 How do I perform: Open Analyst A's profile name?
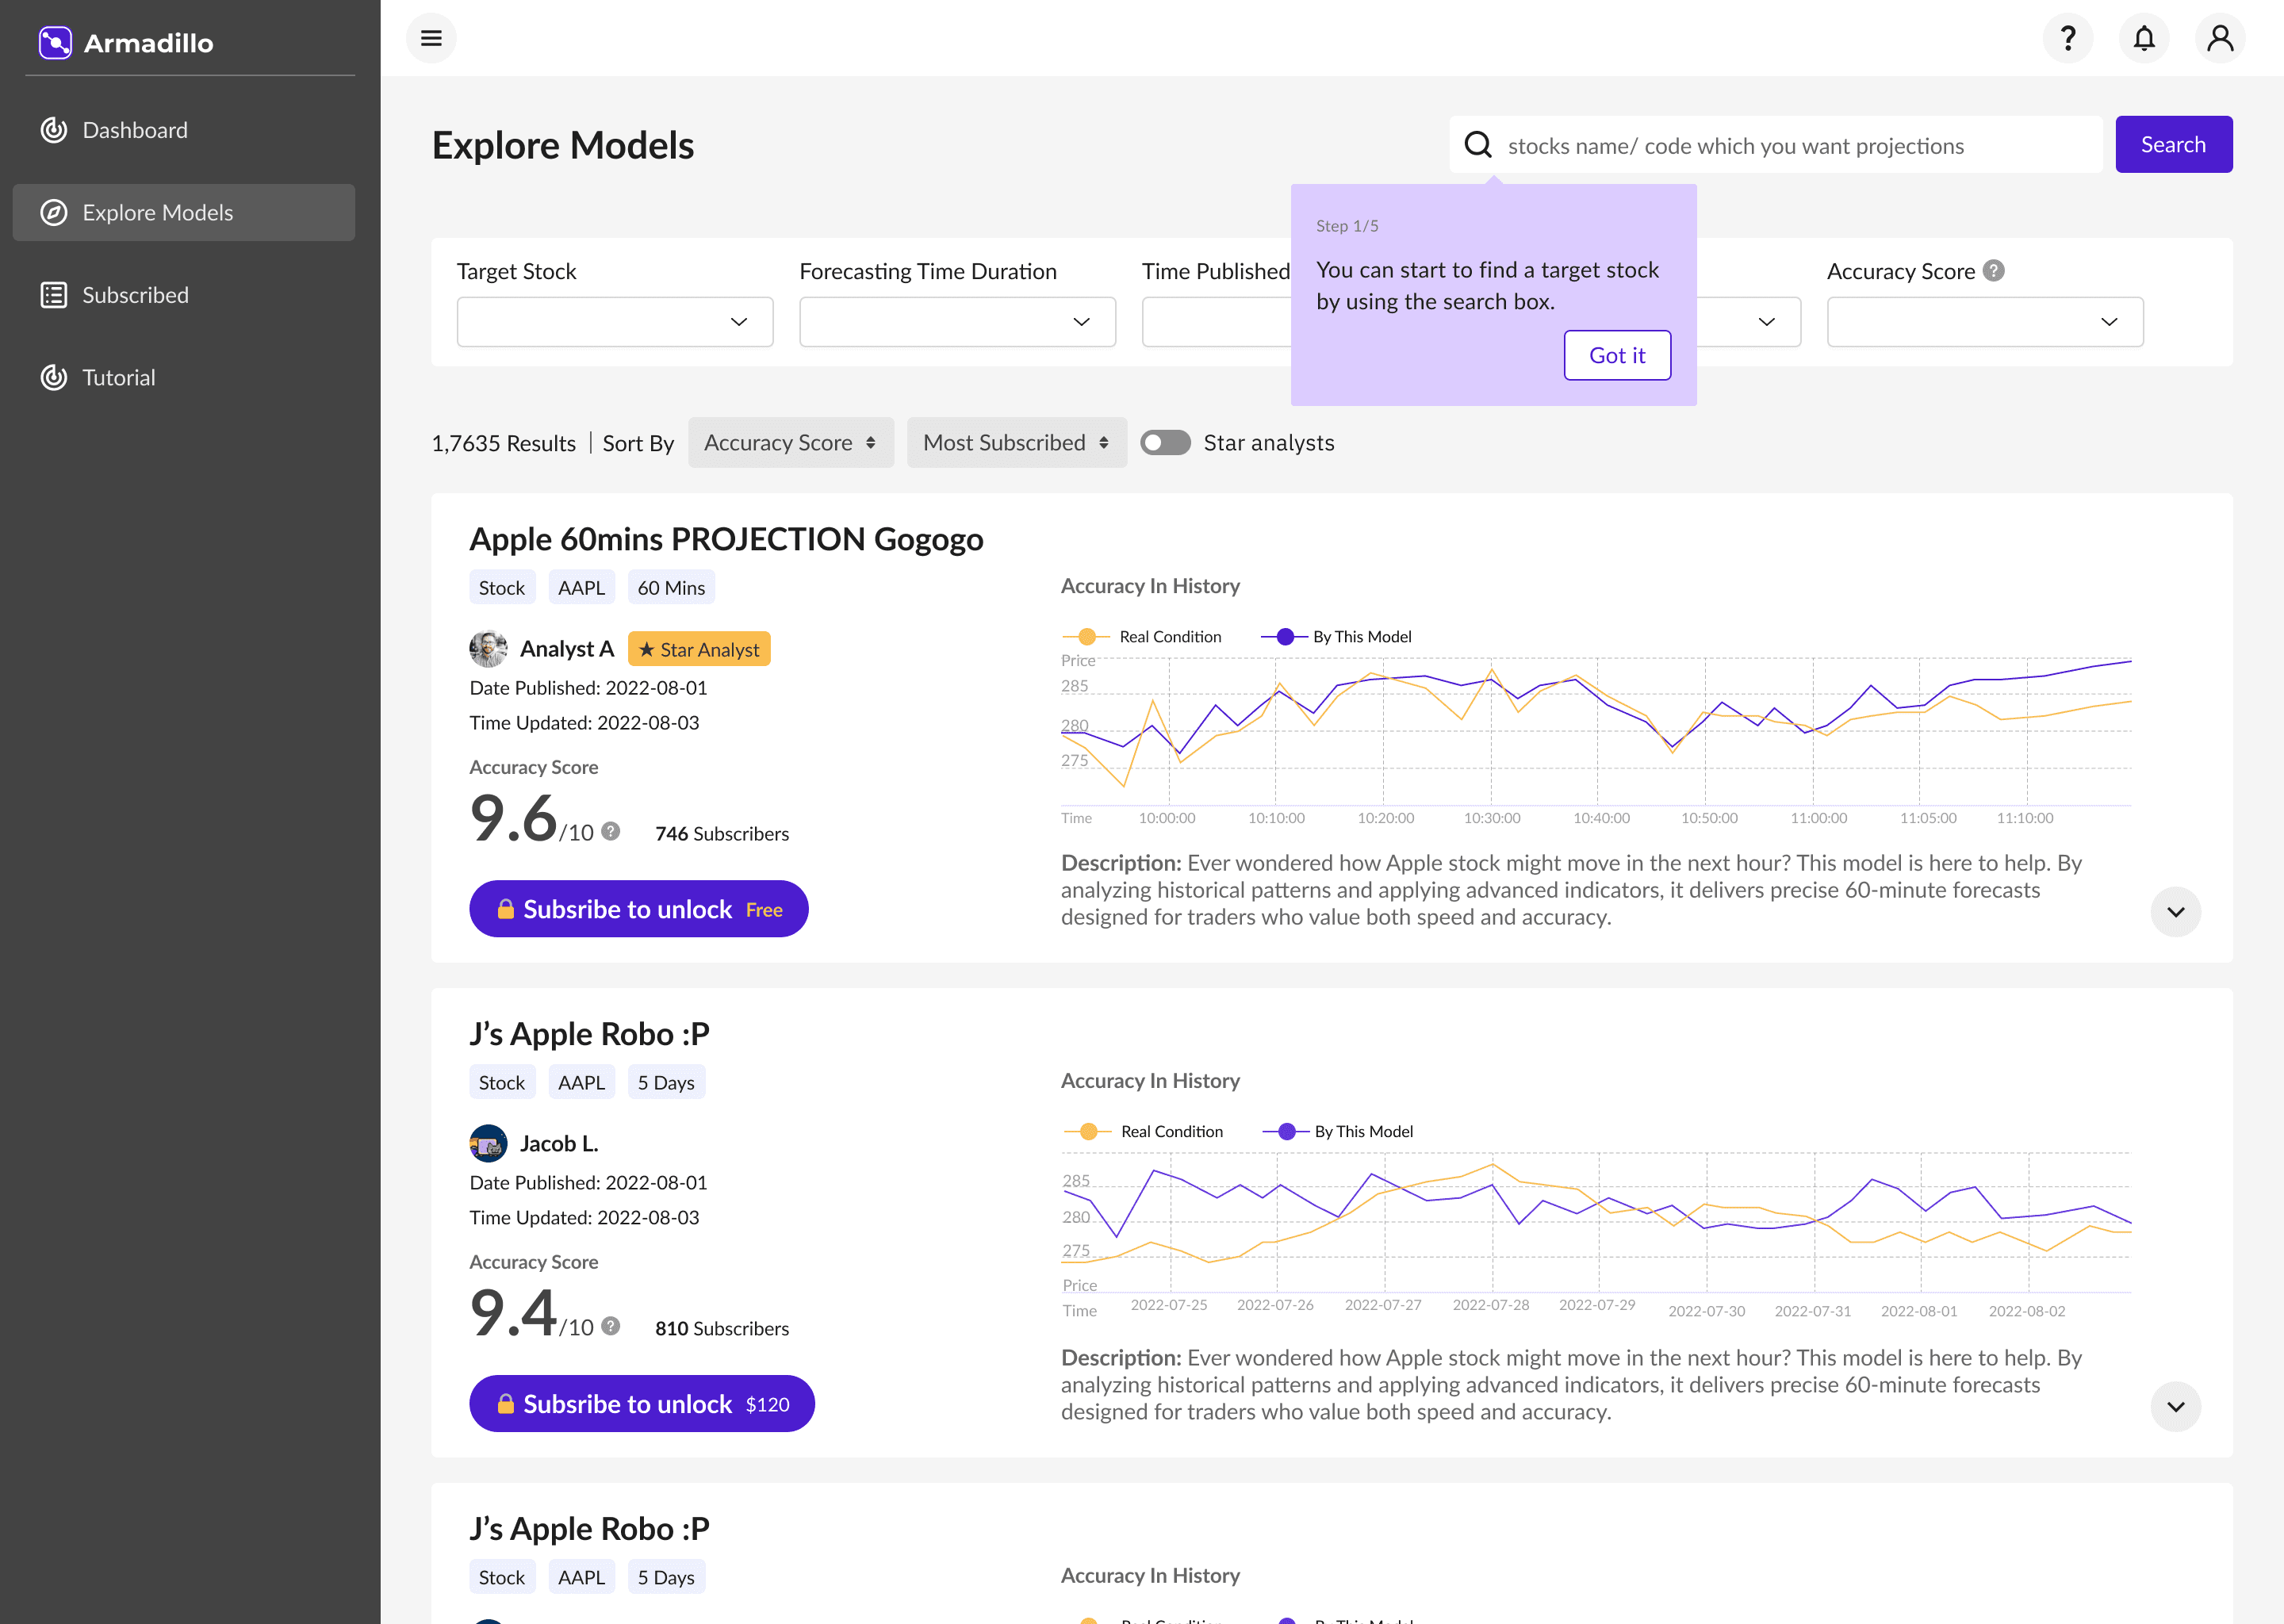tap(567, 649)
